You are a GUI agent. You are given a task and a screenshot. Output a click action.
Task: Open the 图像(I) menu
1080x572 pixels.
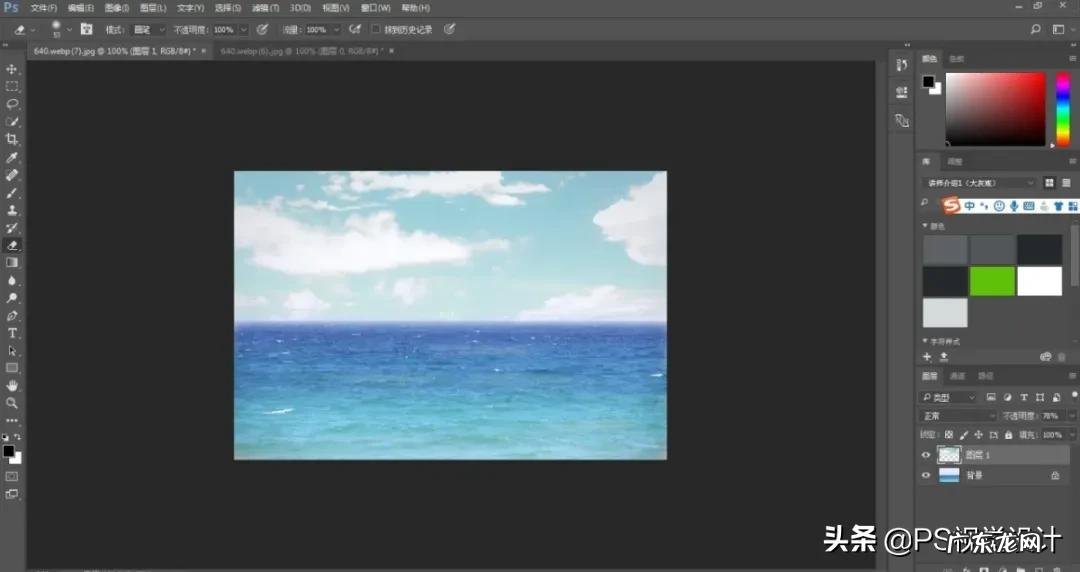click(x=117, y=8)
